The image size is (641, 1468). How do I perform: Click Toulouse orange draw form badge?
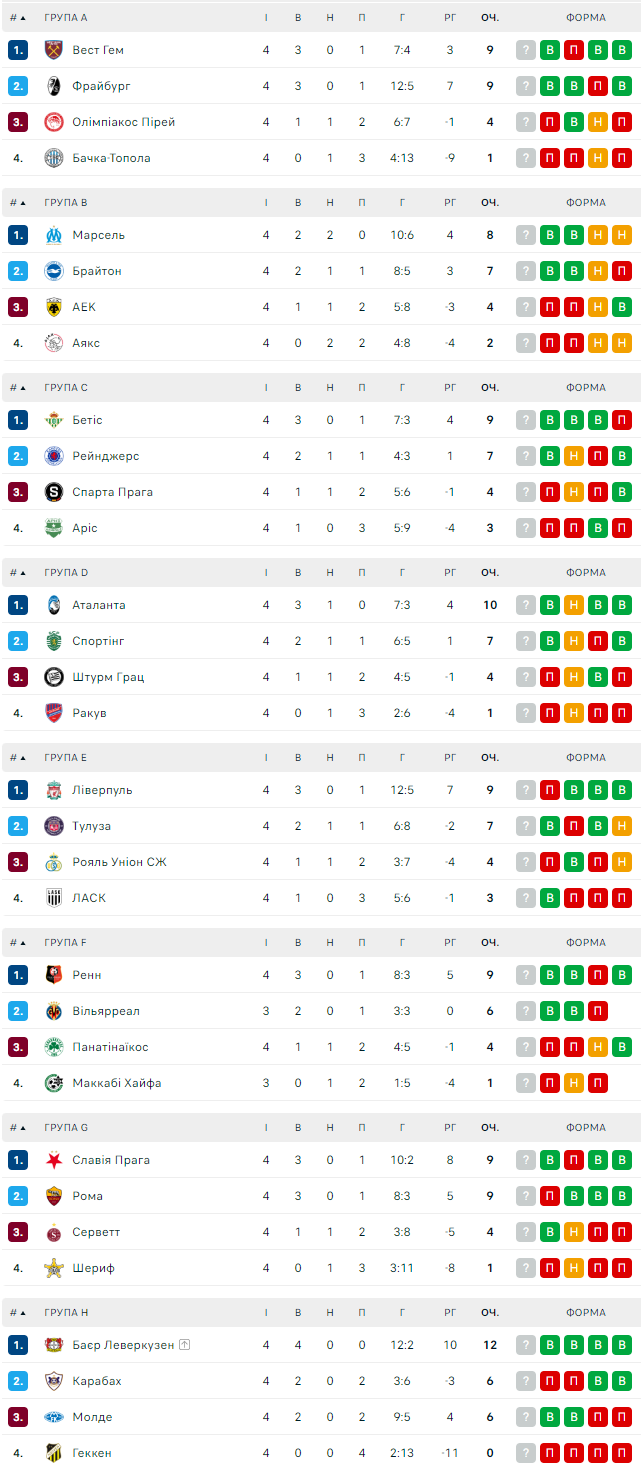(622, 826)
